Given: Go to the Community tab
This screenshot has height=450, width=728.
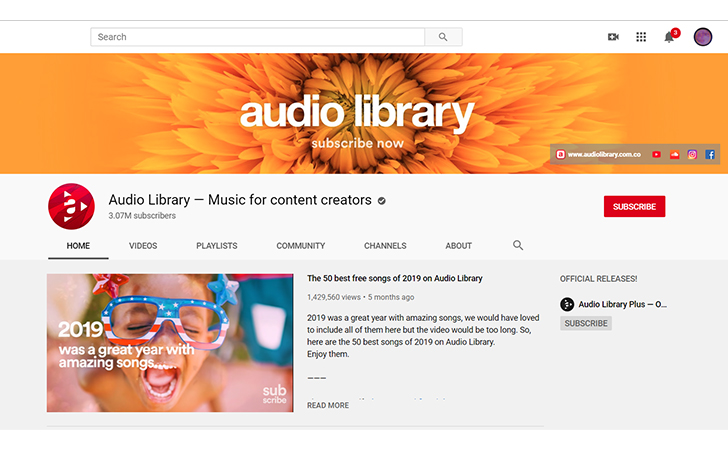Looking at the screenshot, I should tap(301, 246).
